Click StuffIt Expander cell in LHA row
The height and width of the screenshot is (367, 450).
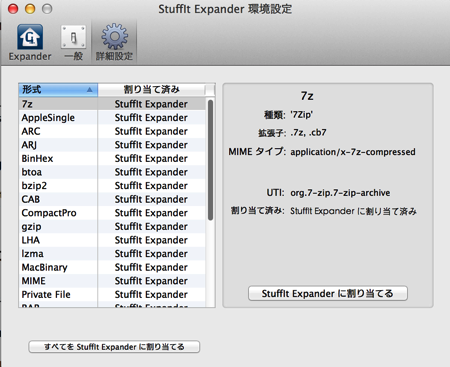tap(151, 240)
